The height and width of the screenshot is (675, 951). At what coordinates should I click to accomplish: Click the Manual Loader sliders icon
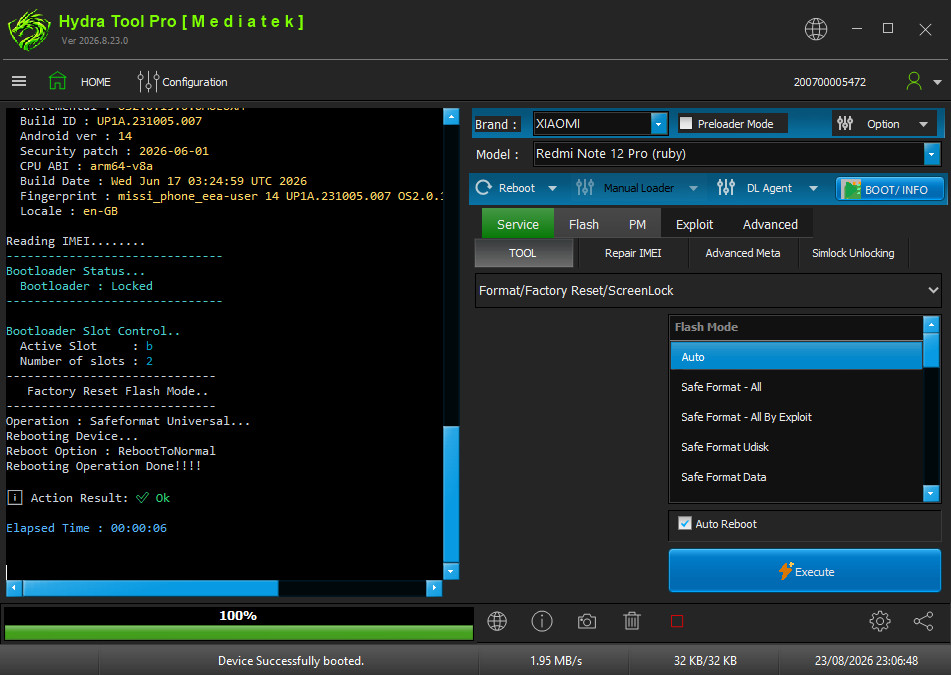(585, 187)
